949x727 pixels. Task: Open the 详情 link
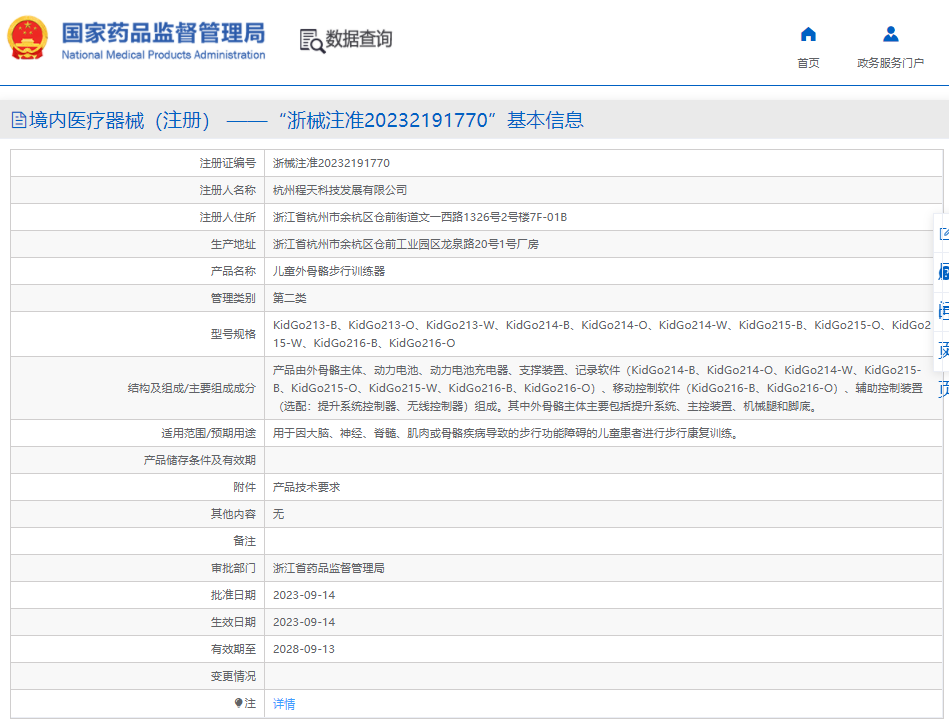click(284, 703)
